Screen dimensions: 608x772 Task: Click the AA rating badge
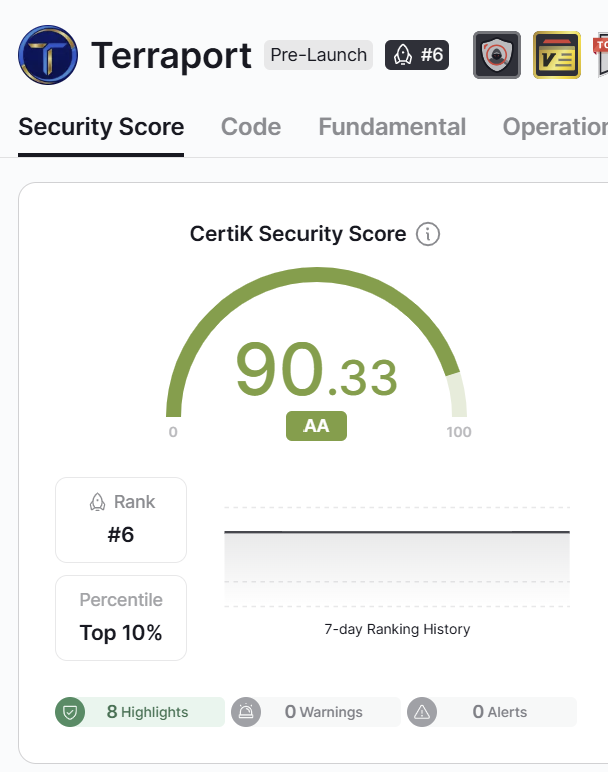316,426
